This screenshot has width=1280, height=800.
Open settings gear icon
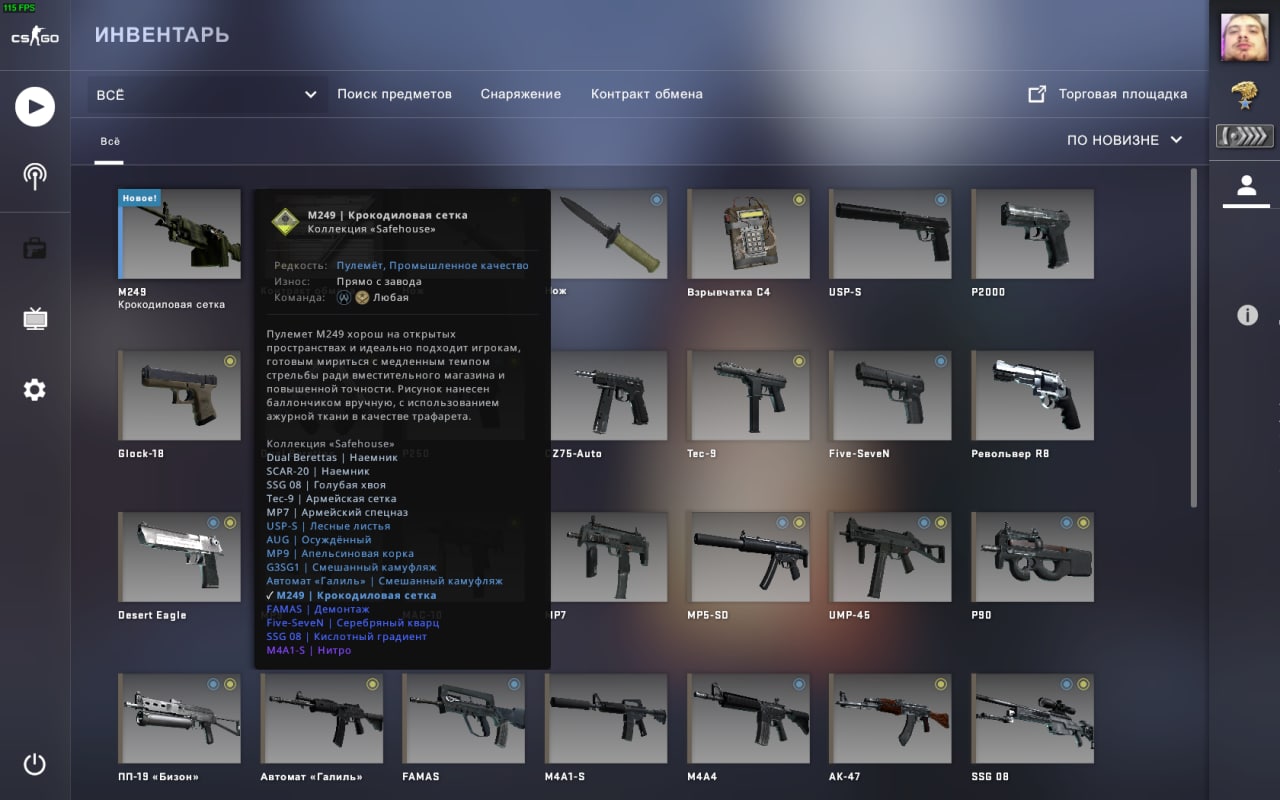(35, 390)
